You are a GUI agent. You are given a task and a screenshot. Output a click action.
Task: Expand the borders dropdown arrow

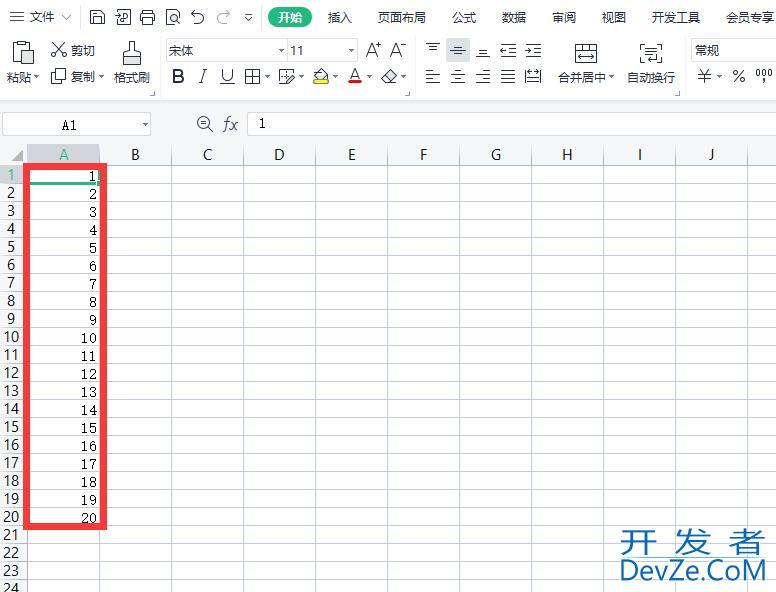267,77
